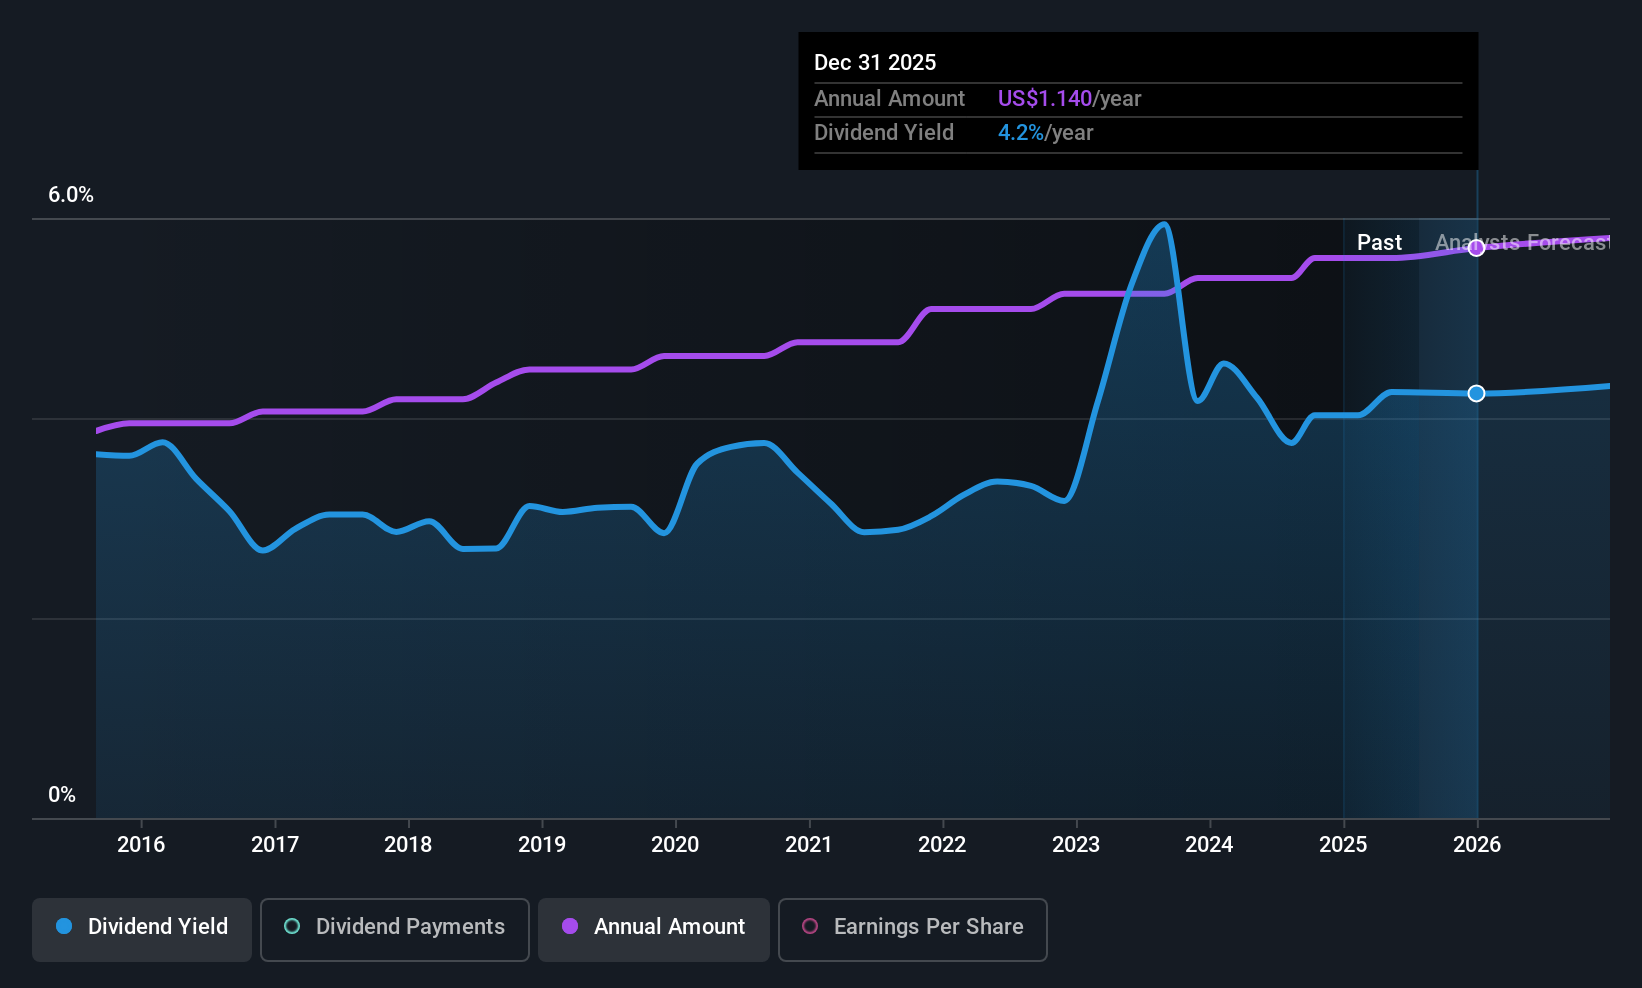Click the 'Annual Amount' tooltip row label
Viewport: 1642px width, 988px height.
click(x=889, y=98)
